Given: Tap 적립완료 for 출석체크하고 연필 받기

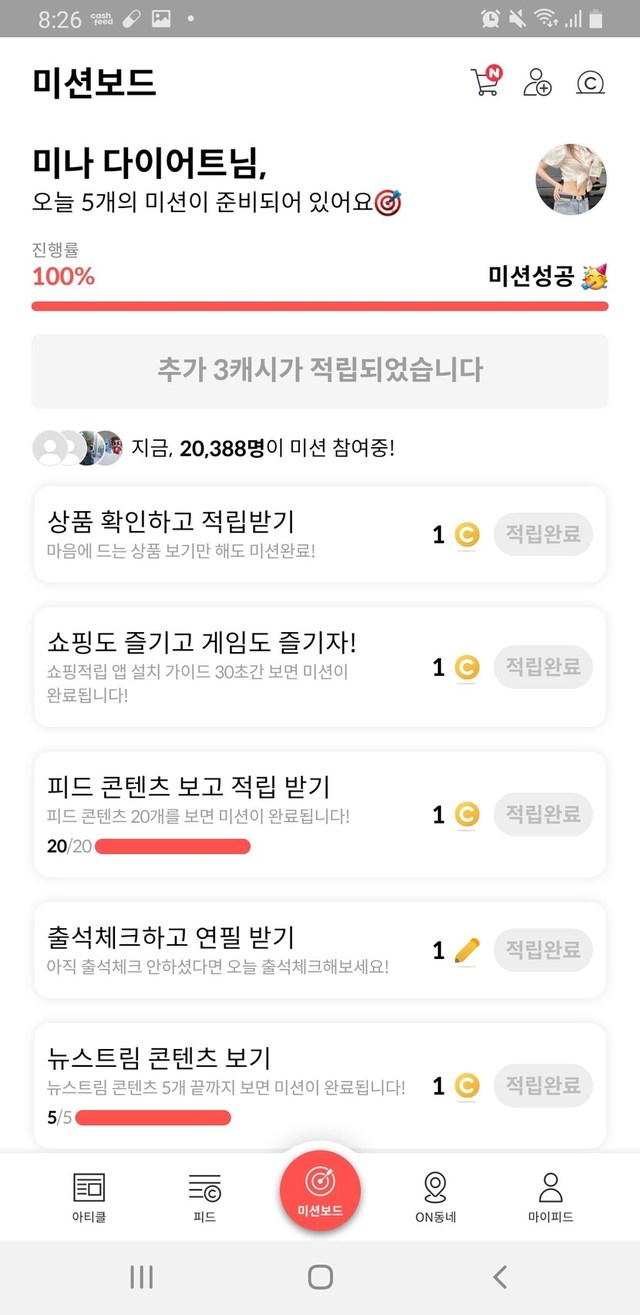Looking at the screenshot, I should pyautogui.click(x=543, y=949).
